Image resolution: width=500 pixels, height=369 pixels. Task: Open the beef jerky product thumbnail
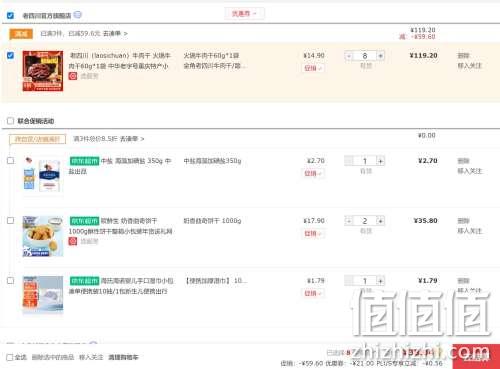[43, 71]
